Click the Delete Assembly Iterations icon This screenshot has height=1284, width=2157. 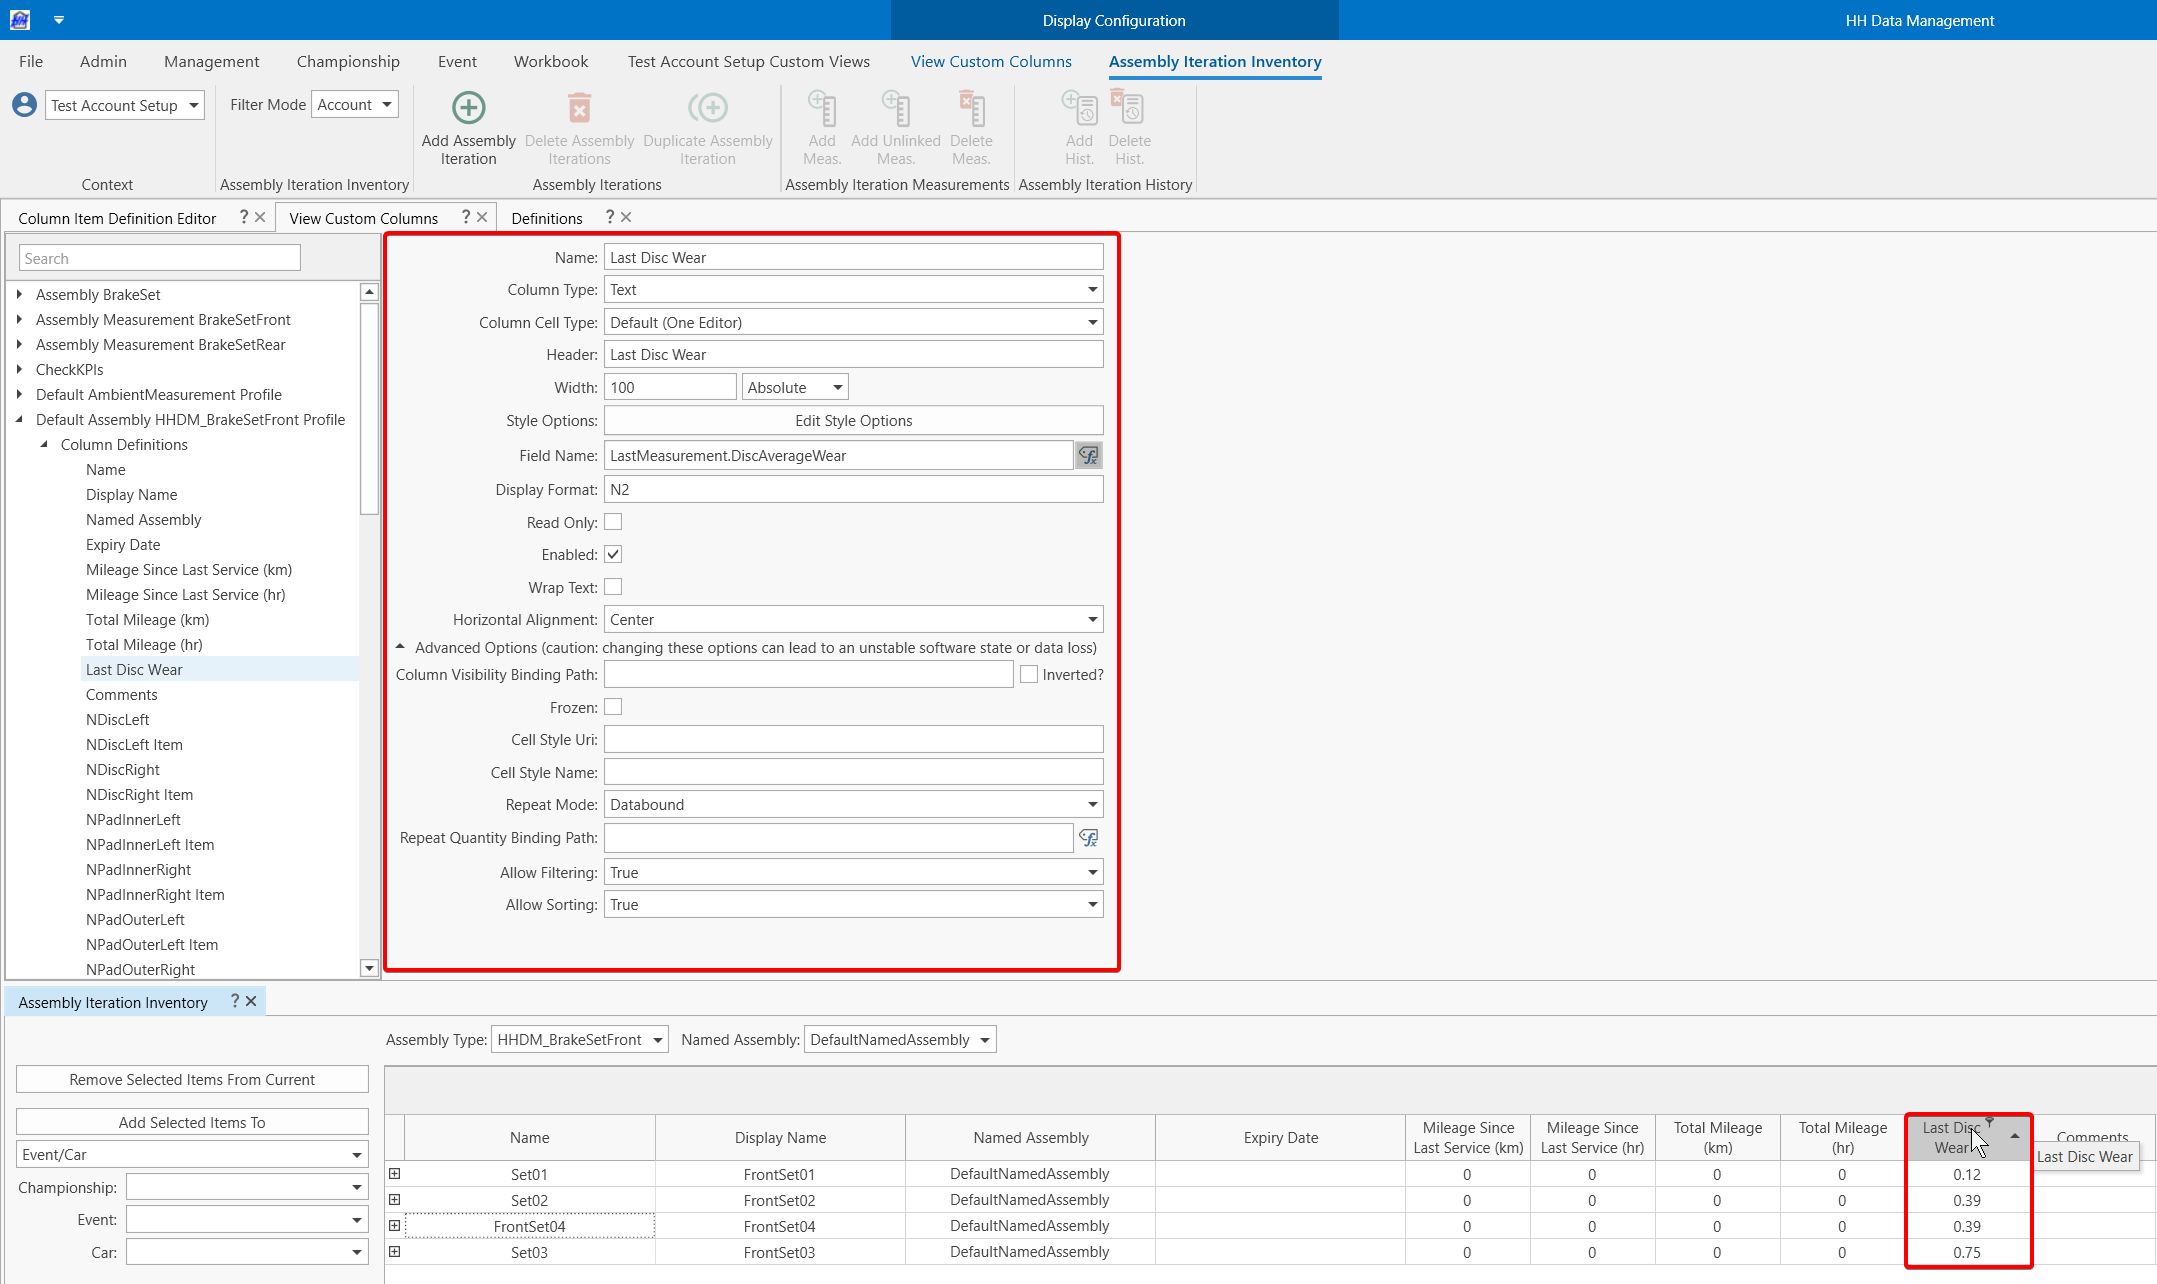coord(579,107)
